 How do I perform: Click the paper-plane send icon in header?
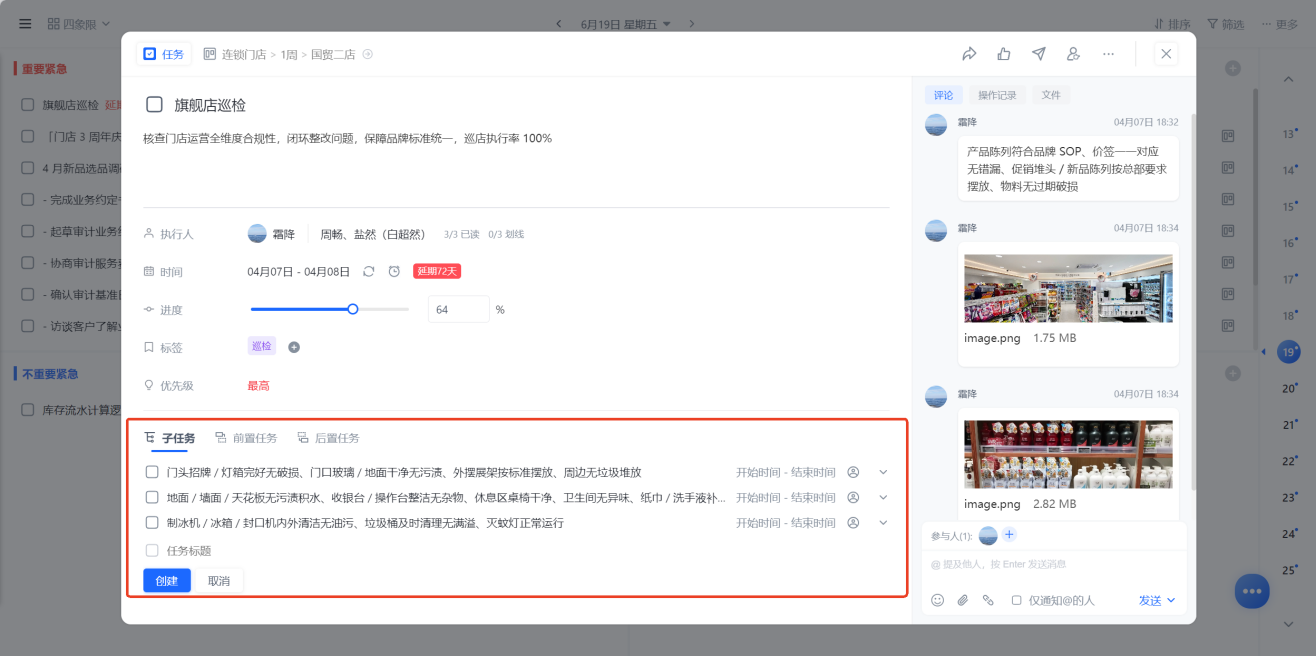click(1039, 54)
